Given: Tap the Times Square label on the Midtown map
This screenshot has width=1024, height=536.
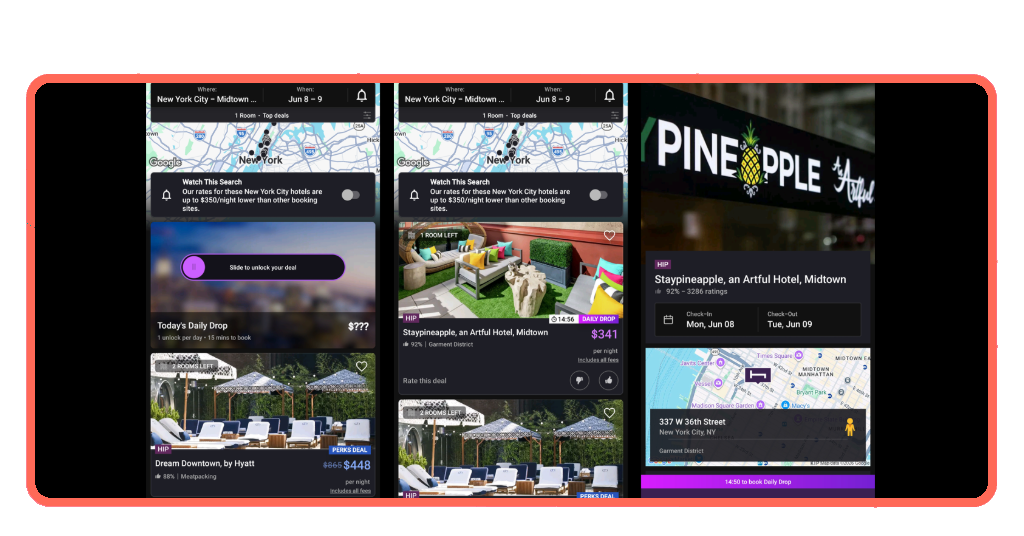Looking at the screenshot, I should click(774, 356).
